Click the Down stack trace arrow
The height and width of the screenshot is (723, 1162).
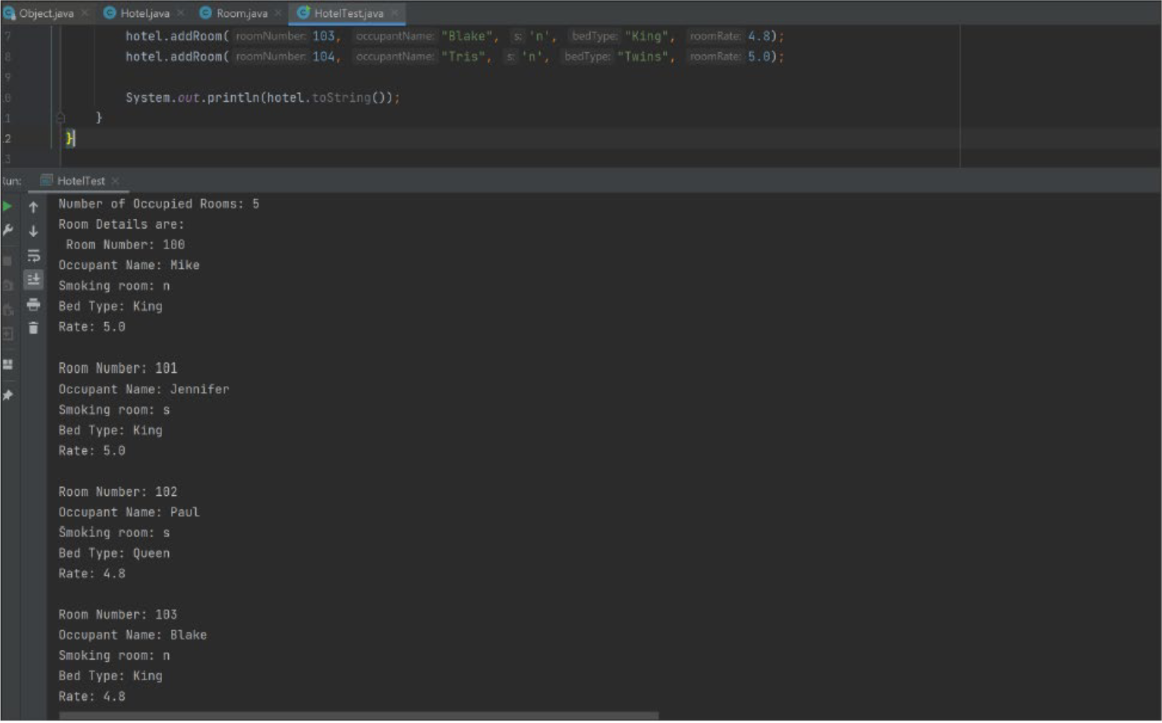click(33, 231)
